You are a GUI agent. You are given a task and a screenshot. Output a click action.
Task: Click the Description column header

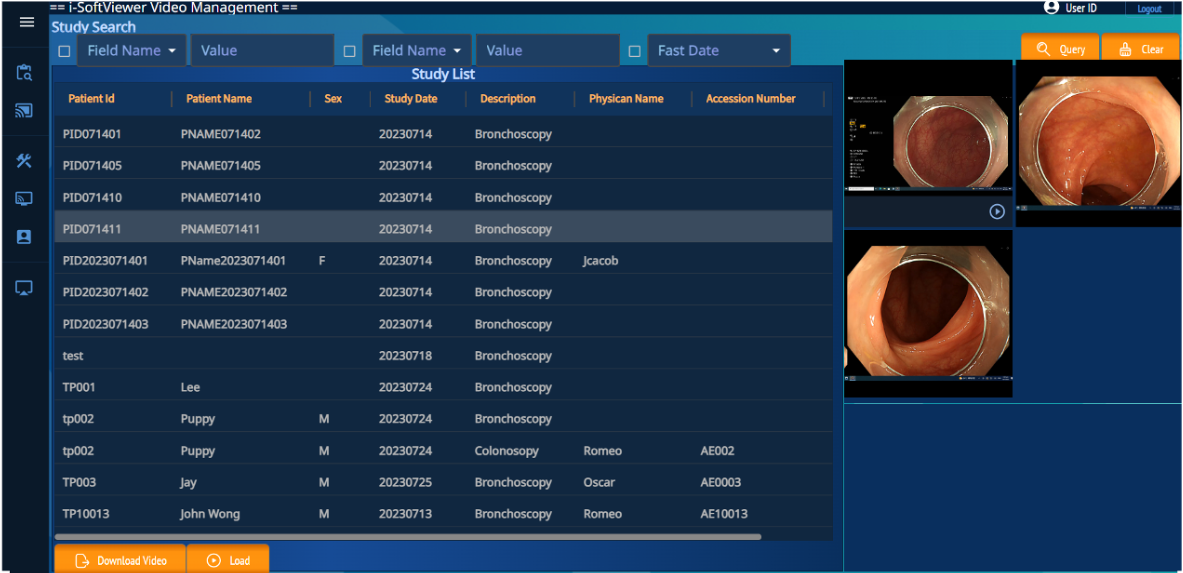[508, 99]
